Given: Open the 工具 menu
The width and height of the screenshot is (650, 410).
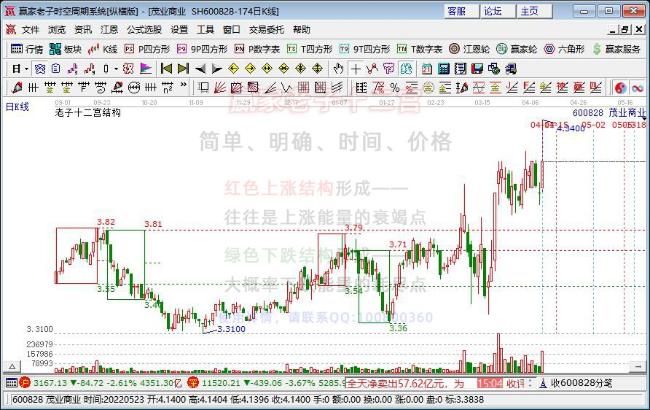Looking at the screenshot, I should (x=205, y=29).
